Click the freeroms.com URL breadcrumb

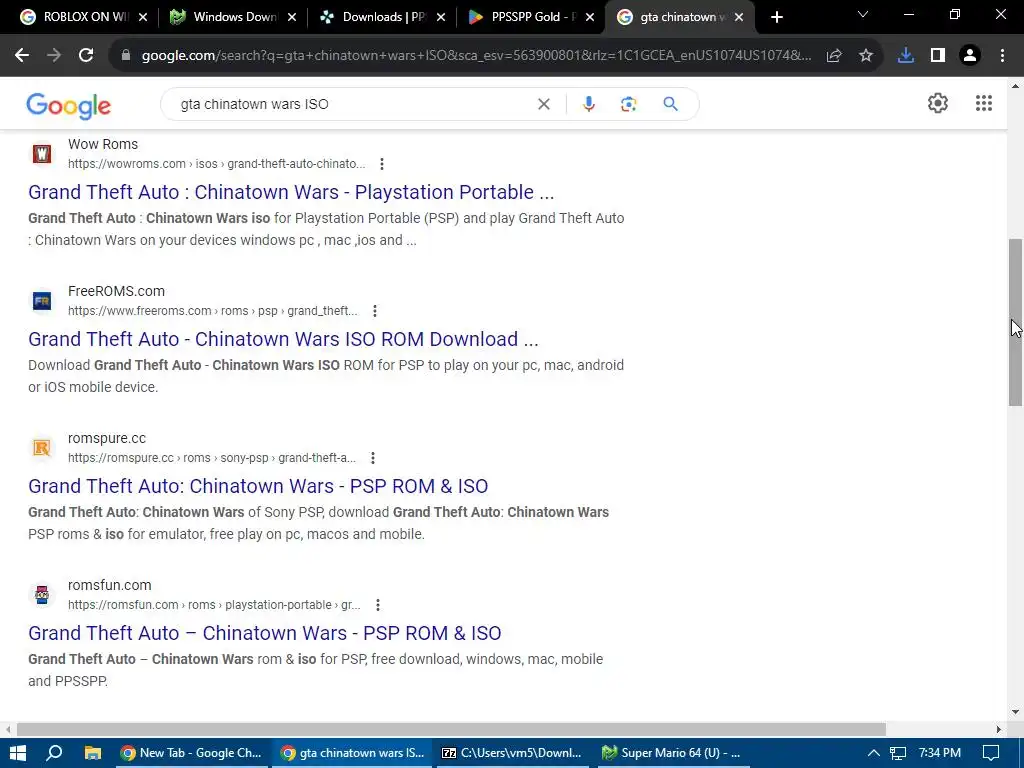pyautogui.click(x=212, y=311)
